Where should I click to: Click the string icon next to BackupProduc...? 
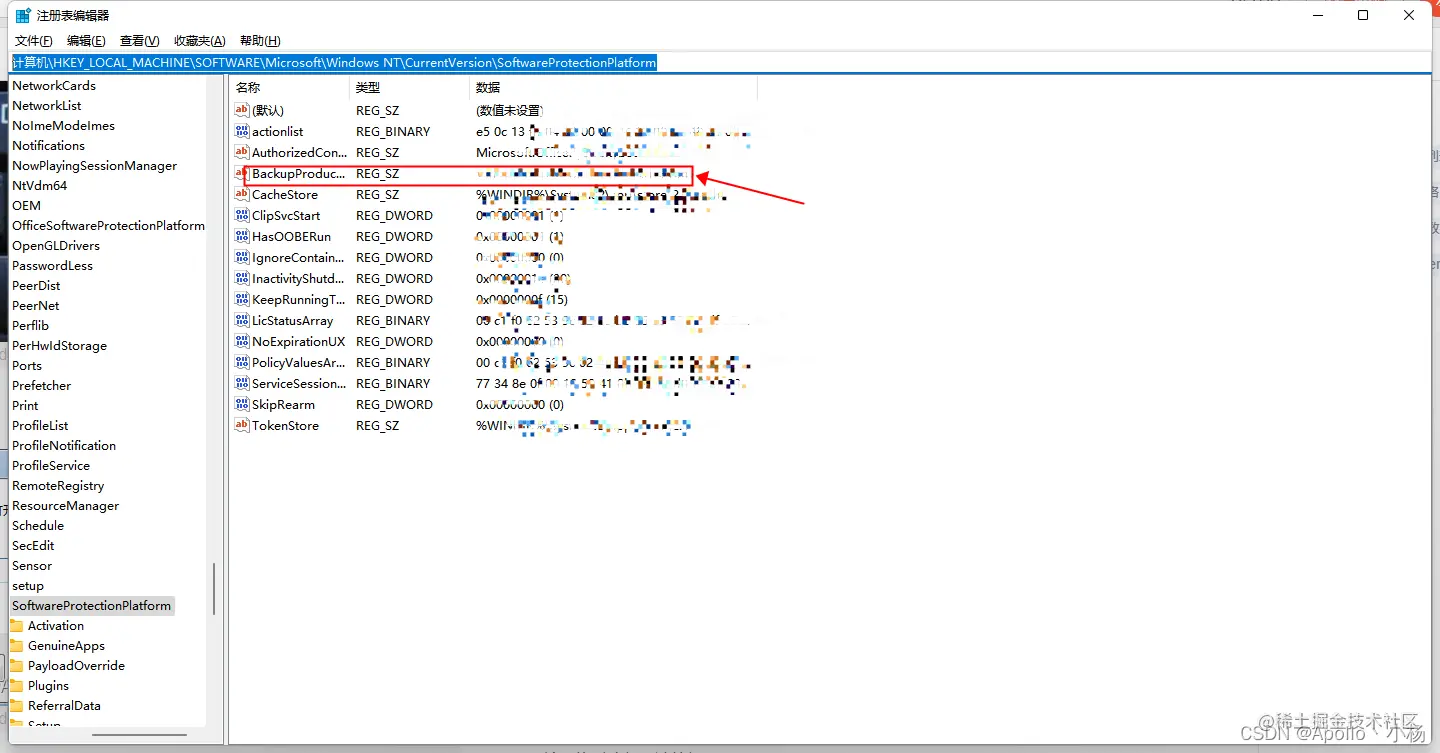(x=241, y=173)
